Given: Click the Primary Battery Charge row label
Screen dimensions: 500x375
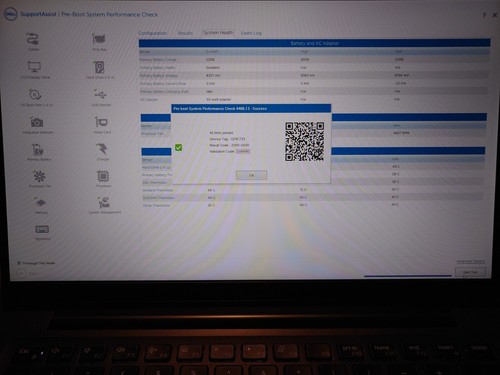Looking at the screenshot, I should coord(158,60).
